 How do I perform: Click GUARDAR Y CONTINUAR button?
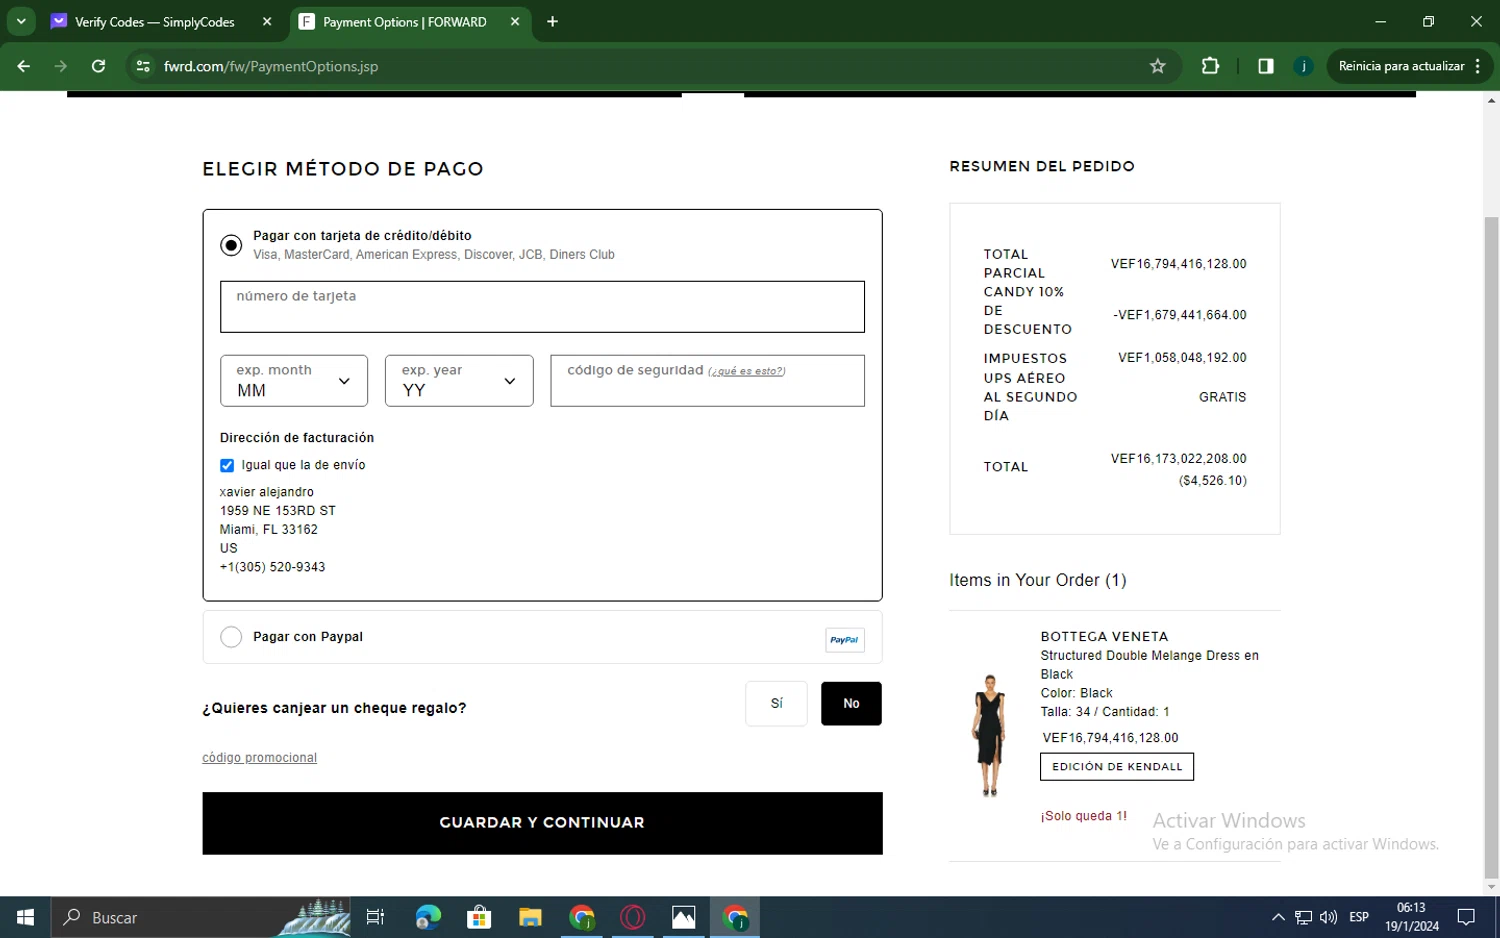(x=542, y=823)
